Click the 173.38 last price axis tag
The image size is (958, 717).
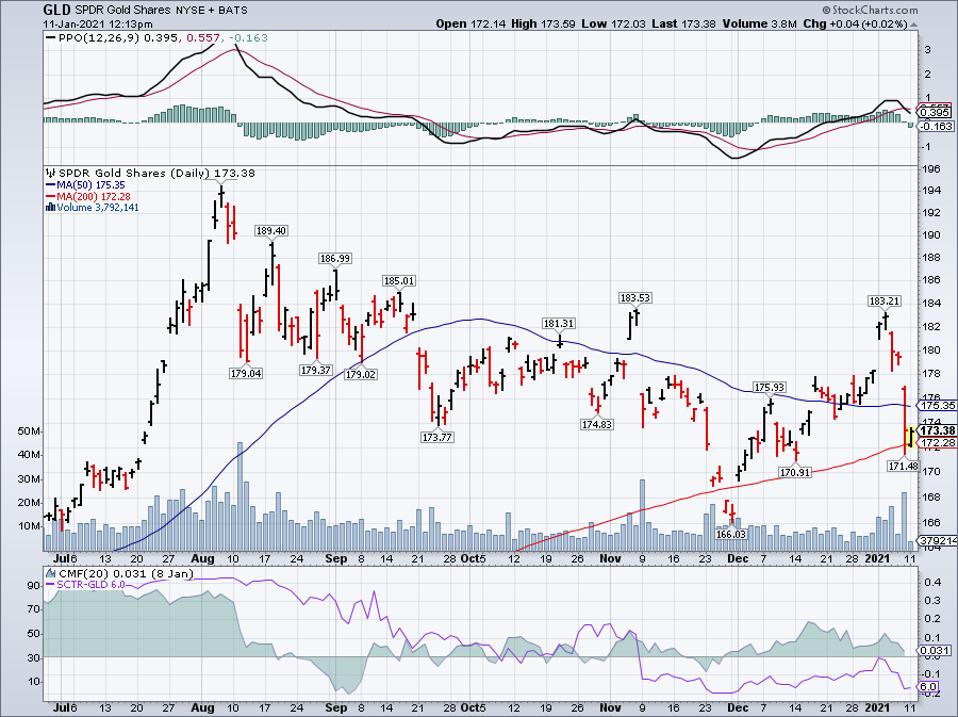coord(938,431)
